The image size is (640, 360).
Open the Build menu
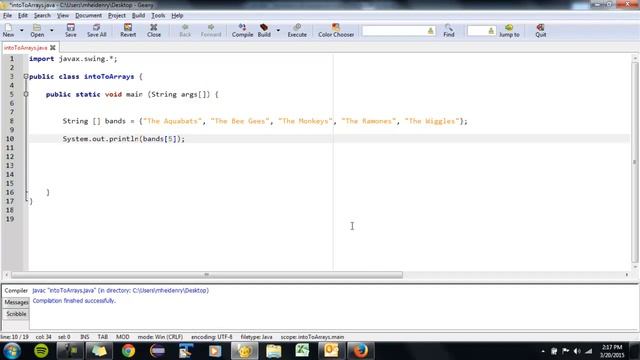pos(138,16)
